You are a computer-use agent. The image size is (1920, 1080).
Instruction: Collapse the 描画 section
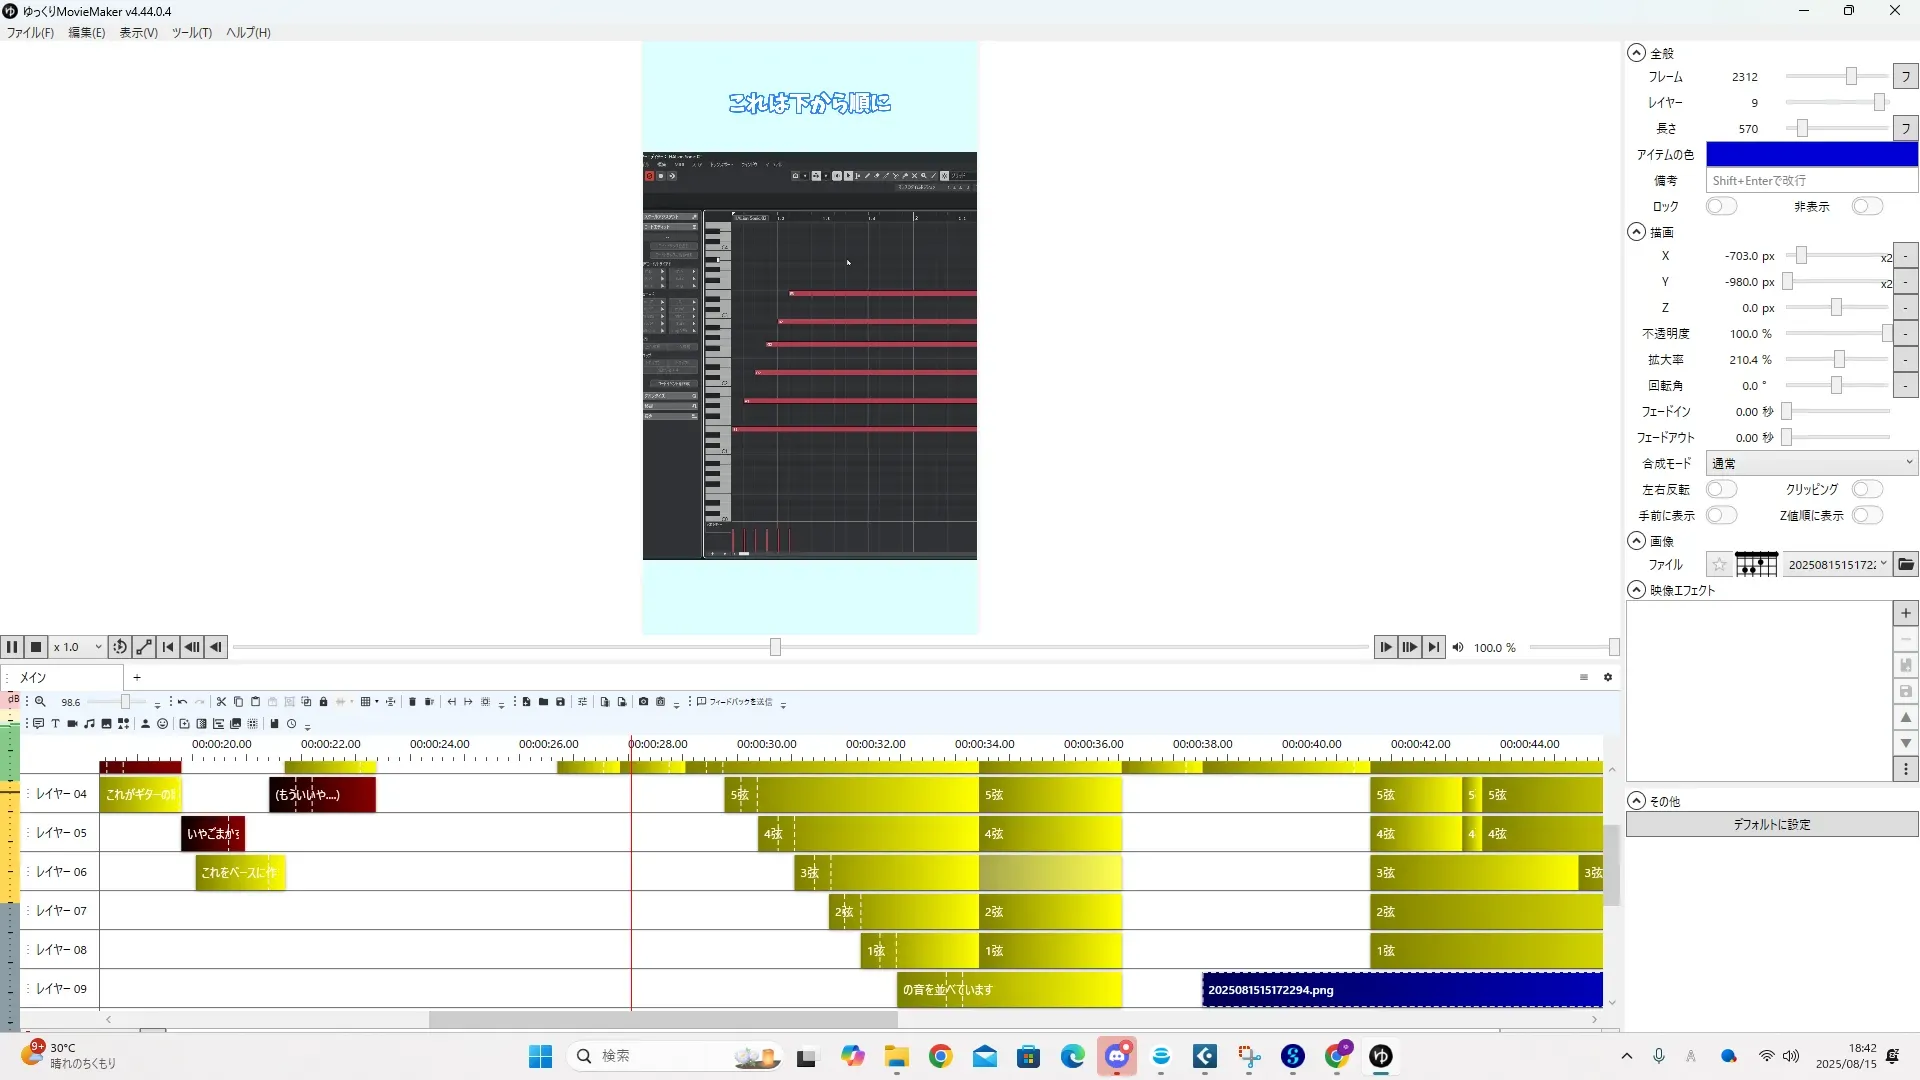1636,232
